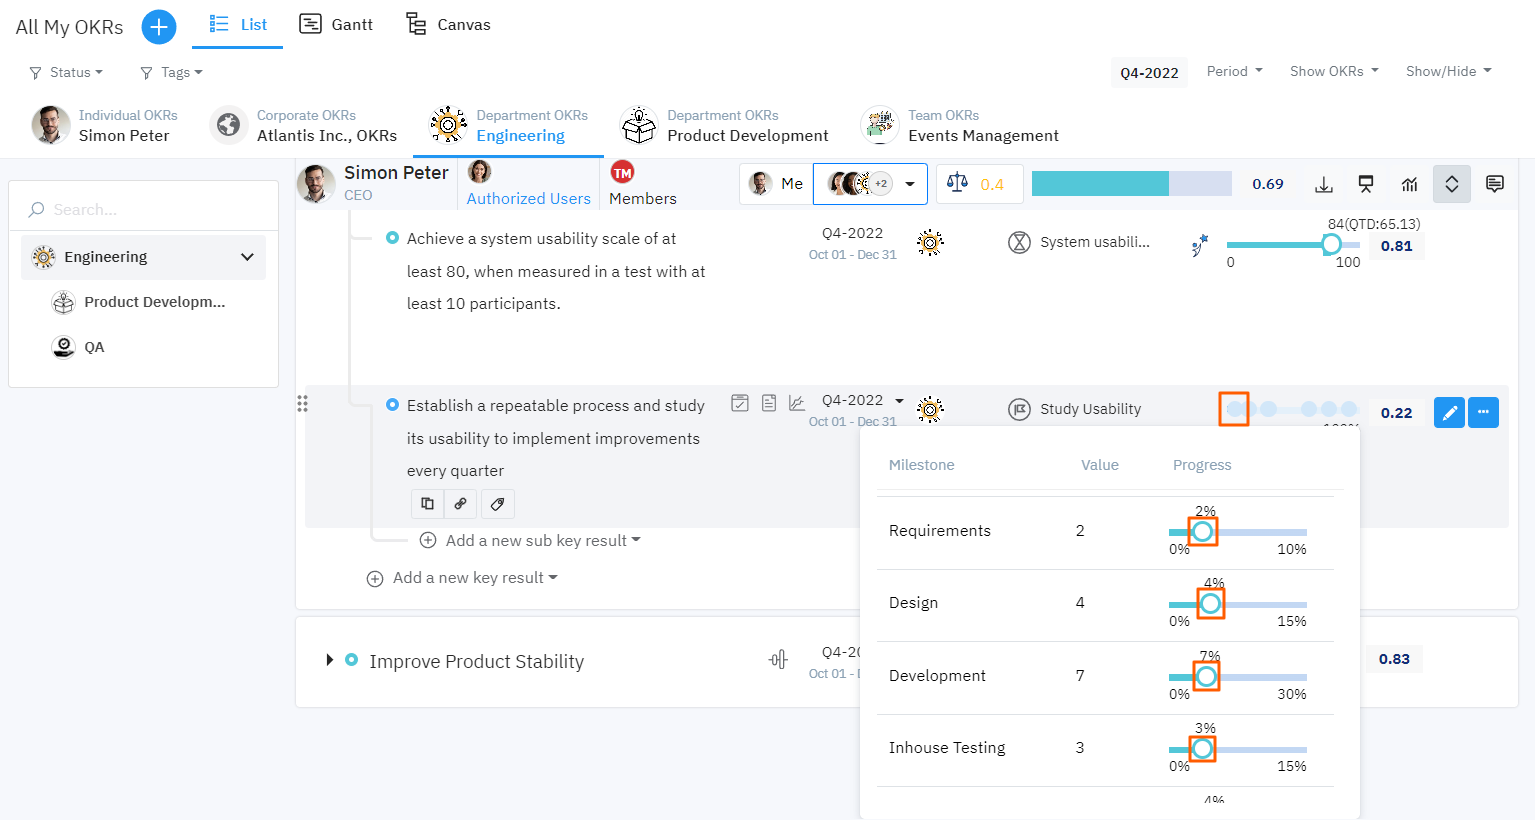1535x820 pixels.
Task: Click the pencil edit button
Action: [x=1449, y=412]
